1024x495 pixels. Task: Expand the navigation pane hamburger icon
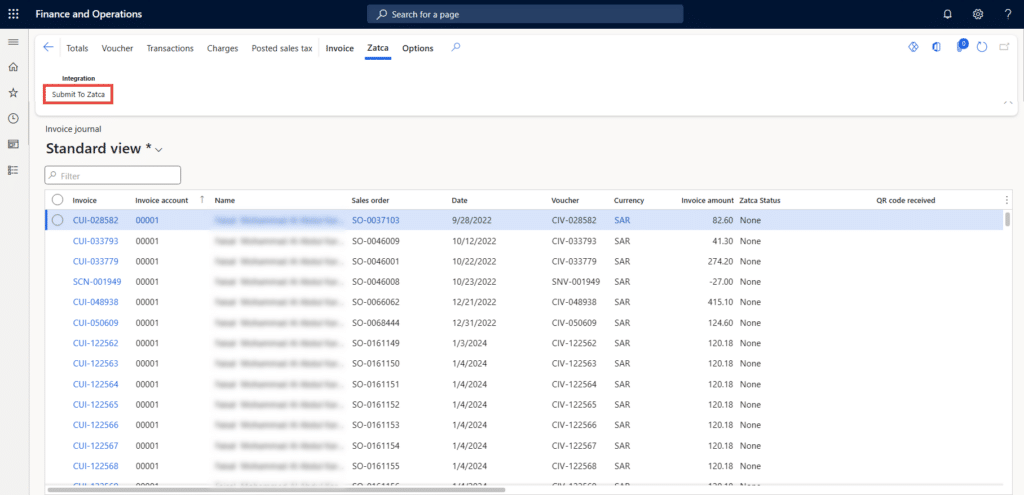tap(12, 42)
